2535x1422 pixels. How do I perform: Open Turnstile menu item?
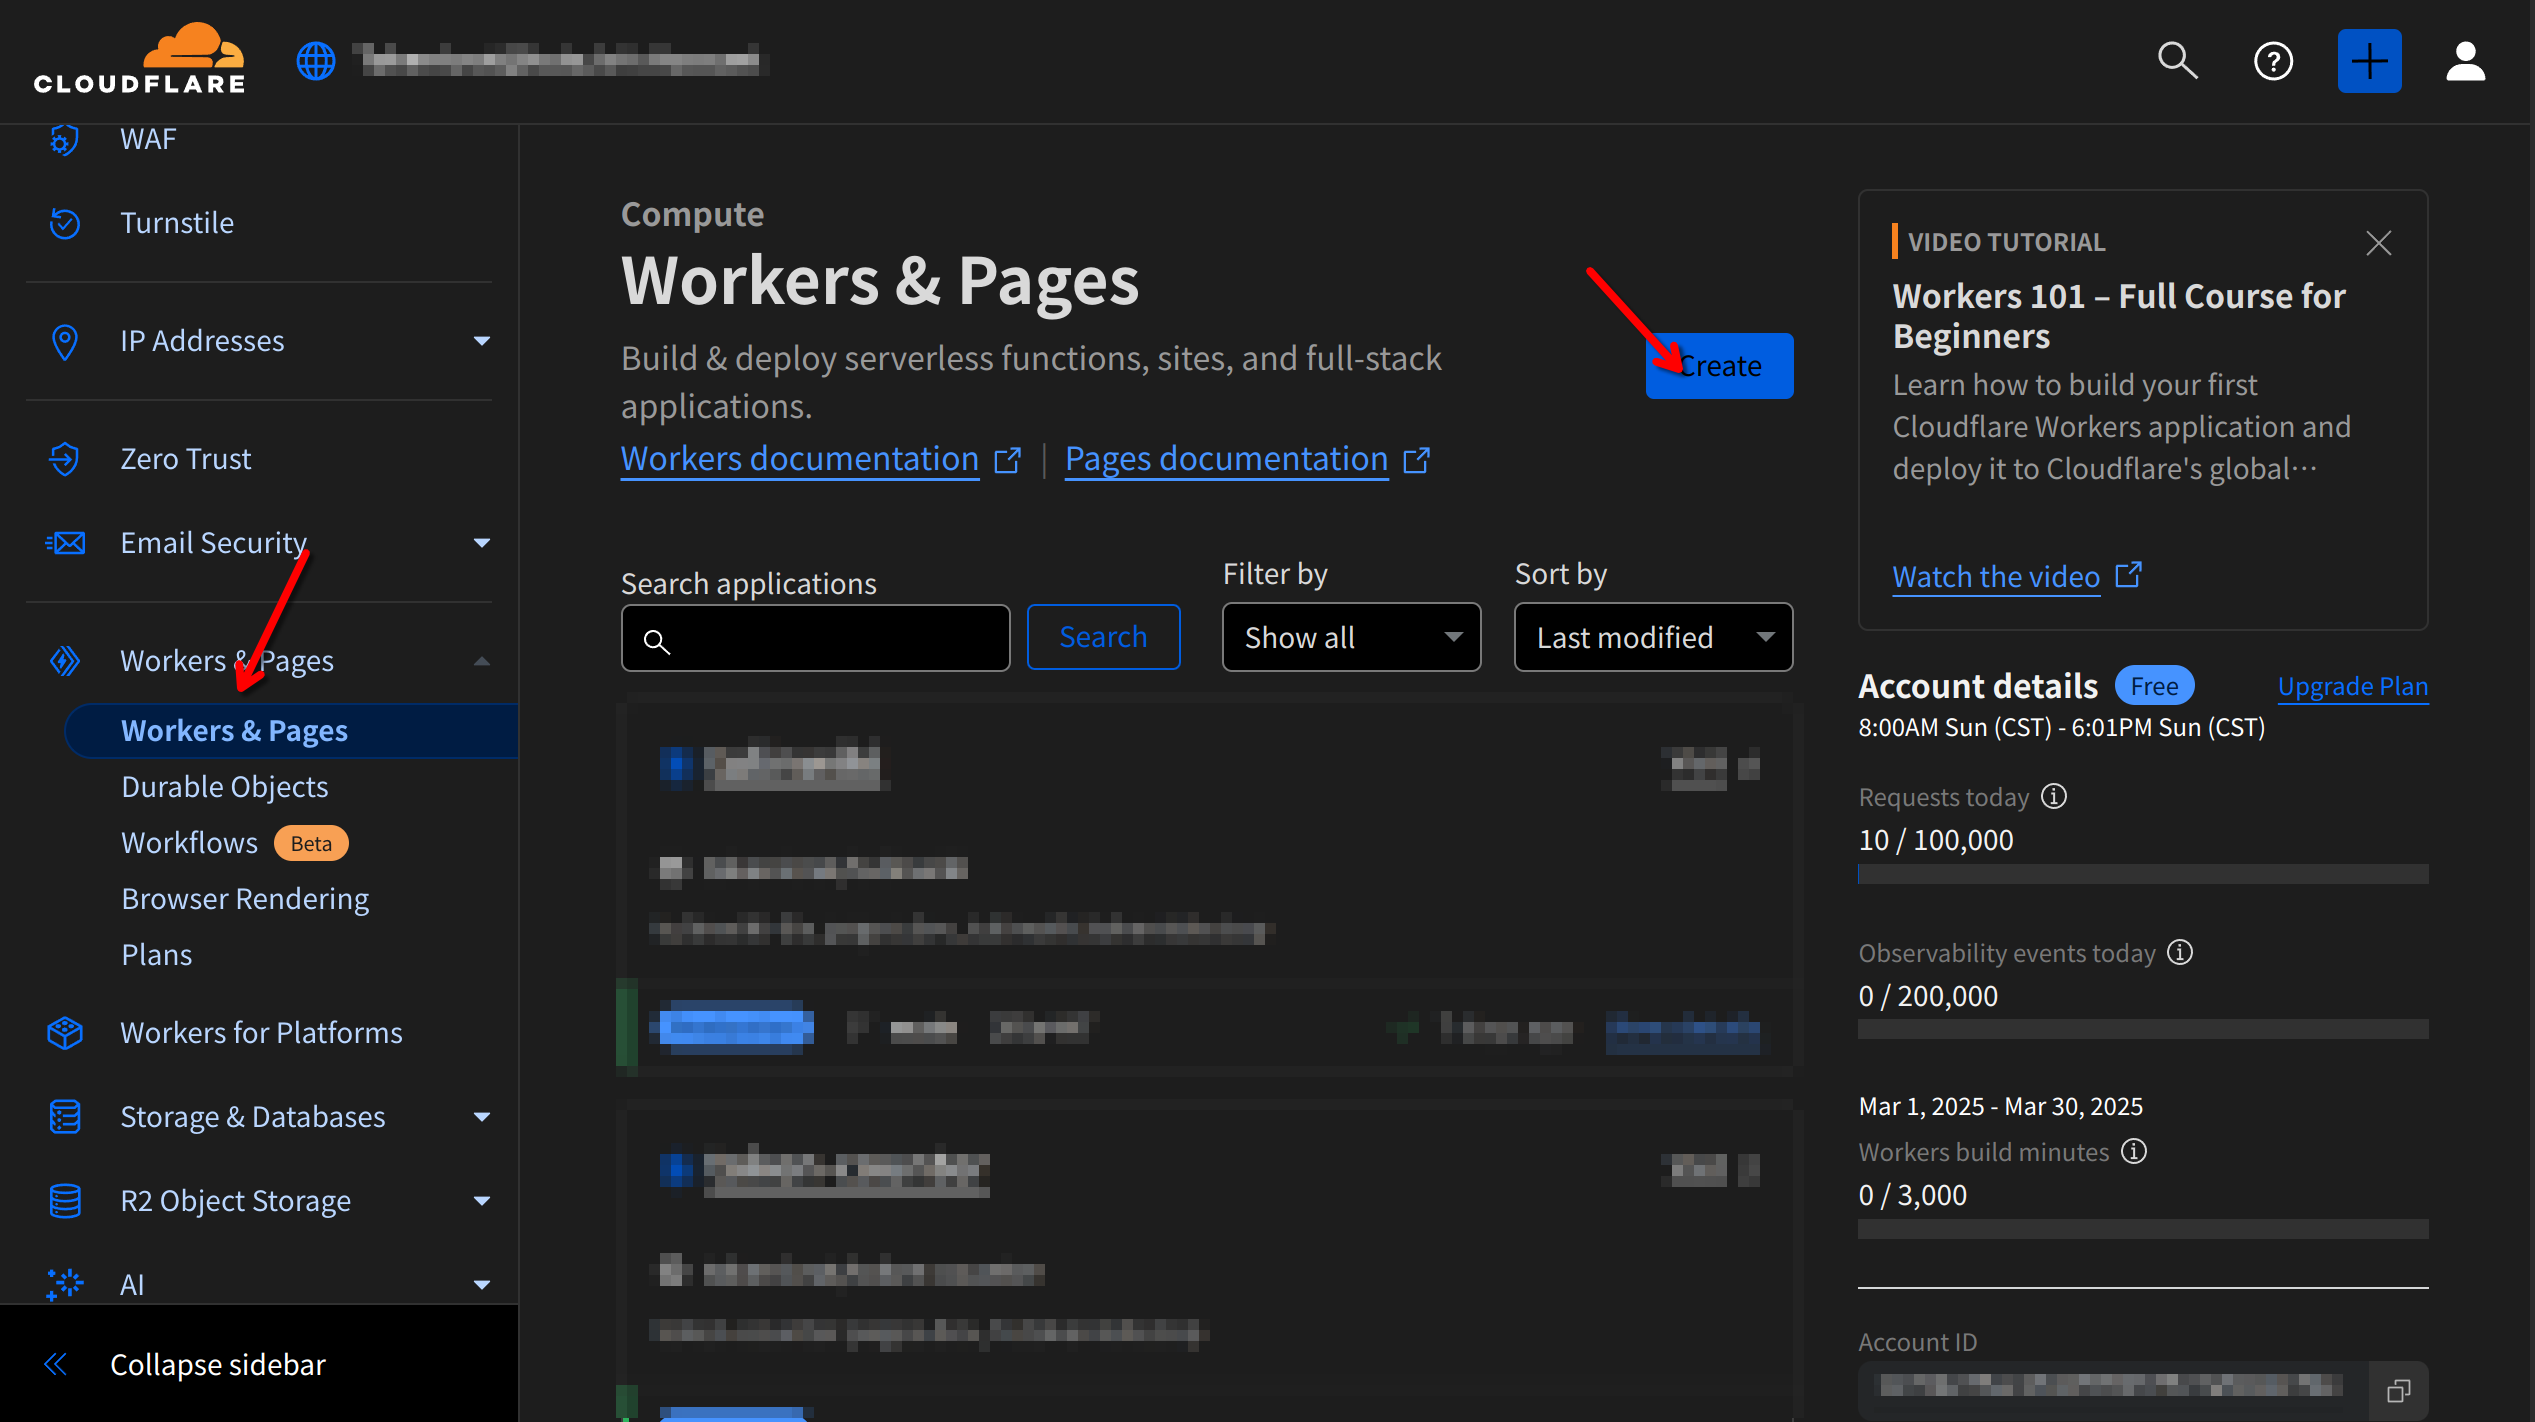177,223
